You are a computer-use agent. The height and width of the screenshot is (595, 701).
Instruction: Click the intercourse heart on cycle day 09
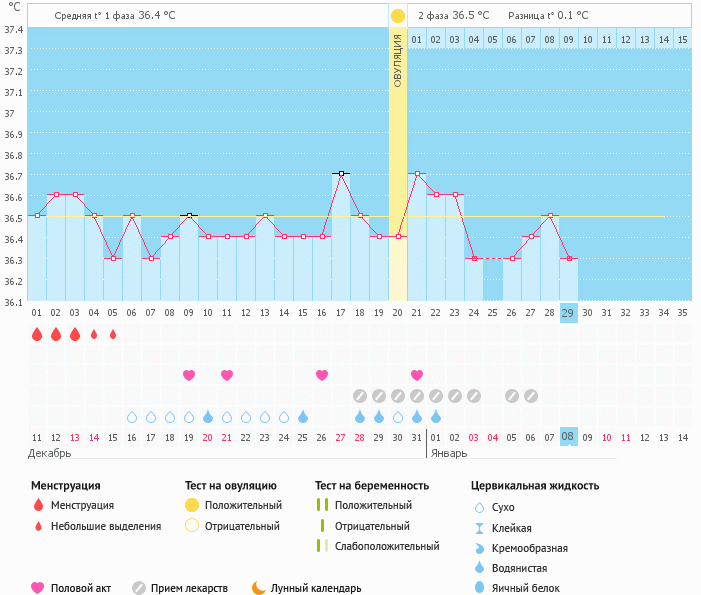189,375
